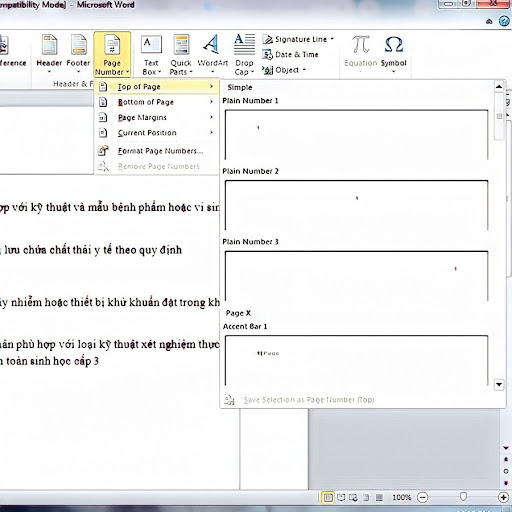
Task: Minimize the ribbon caret icon
Action: [x=489, y=22]
